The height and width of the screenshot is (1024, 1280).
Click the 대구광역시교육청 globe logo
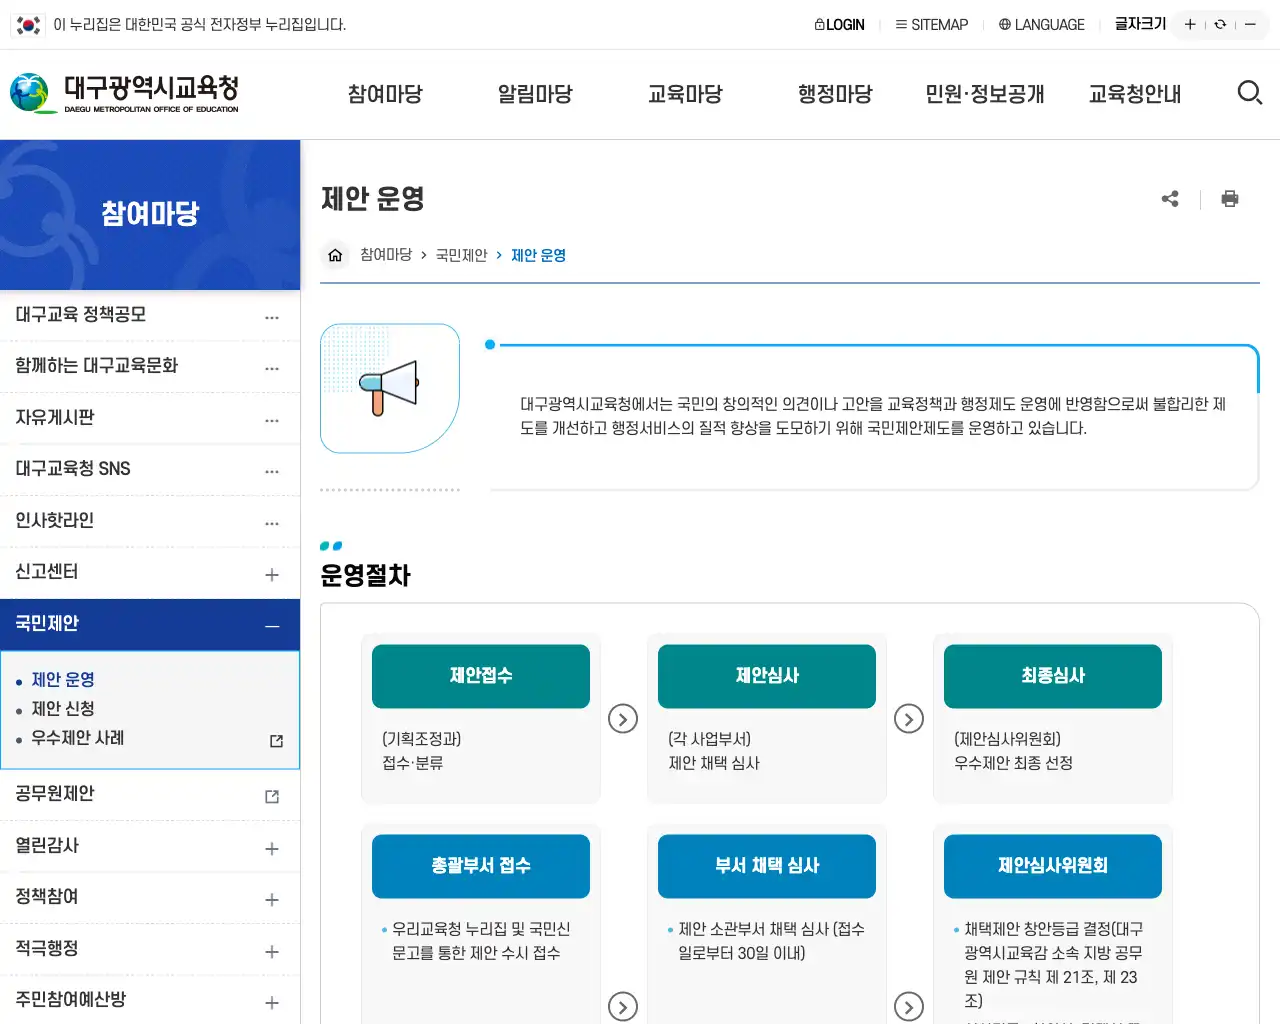(x=31, y=92)
